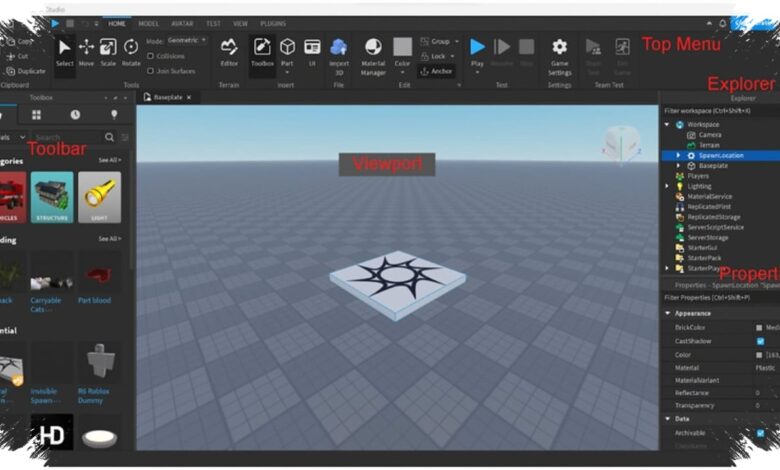Click the Toolbox filter options icon
The image size is (780, 470).
[125, 137]
